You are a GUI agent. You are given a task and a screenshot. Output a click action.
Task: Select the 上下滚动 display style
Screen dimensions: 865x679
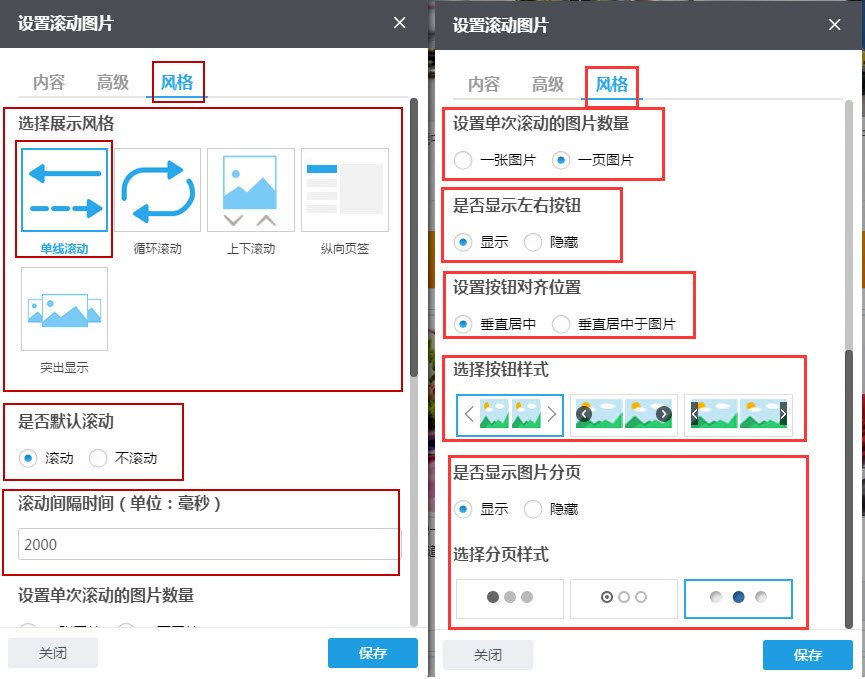coord(250,190)
